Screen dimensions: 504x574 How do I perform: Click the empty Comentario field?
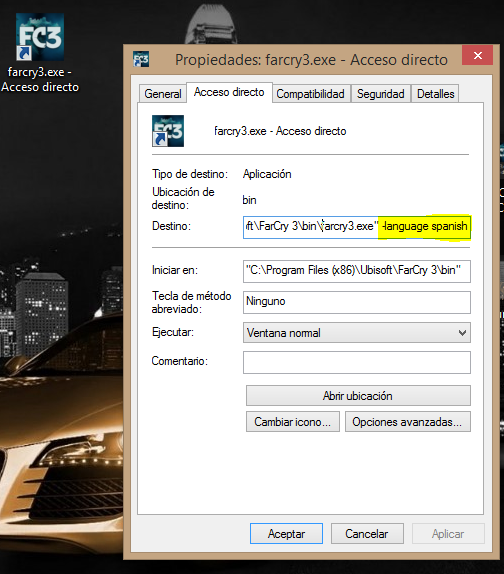point(357,362)
